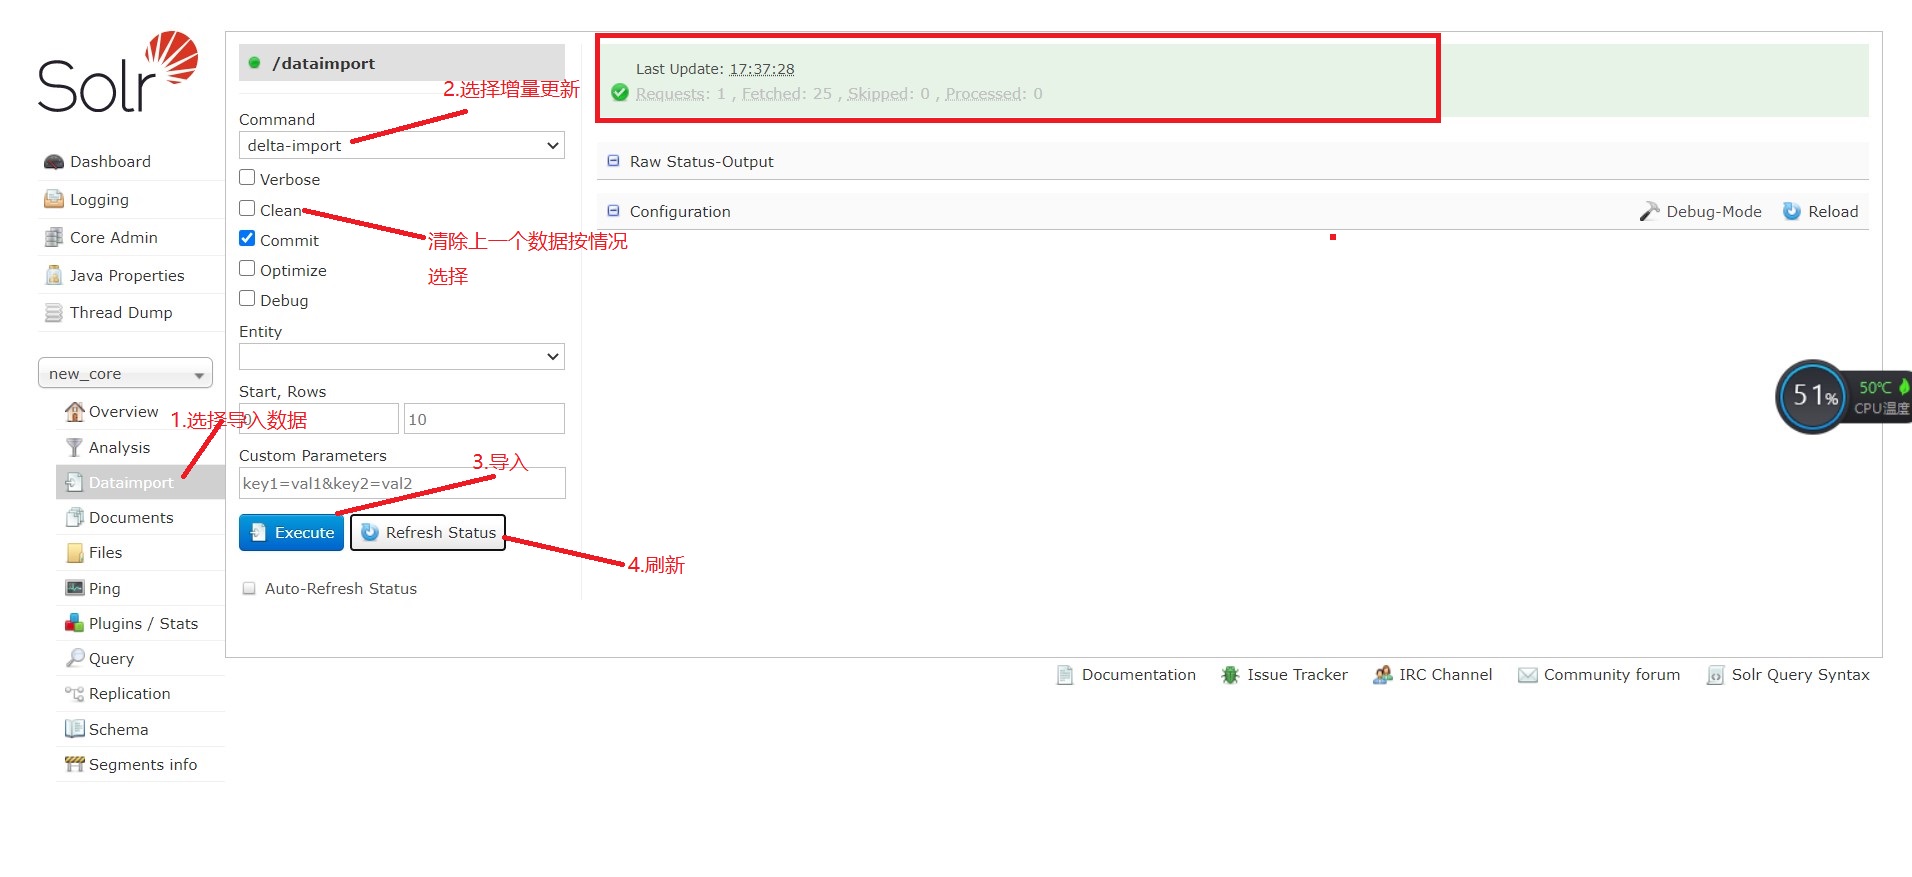Open the Entity dropdown
This screenshot has height=877, width=1912.
pos(402,356)
